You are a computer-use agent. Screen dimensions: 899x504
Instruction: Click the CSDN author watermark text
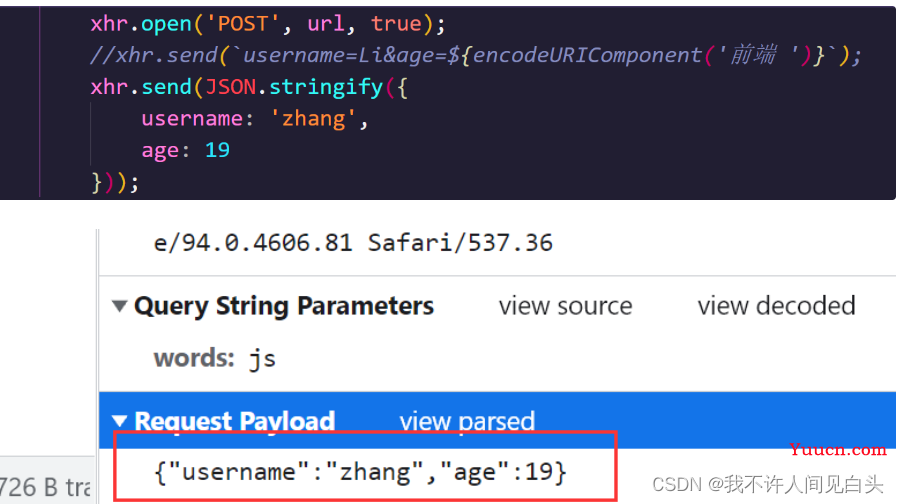[767, 485]
